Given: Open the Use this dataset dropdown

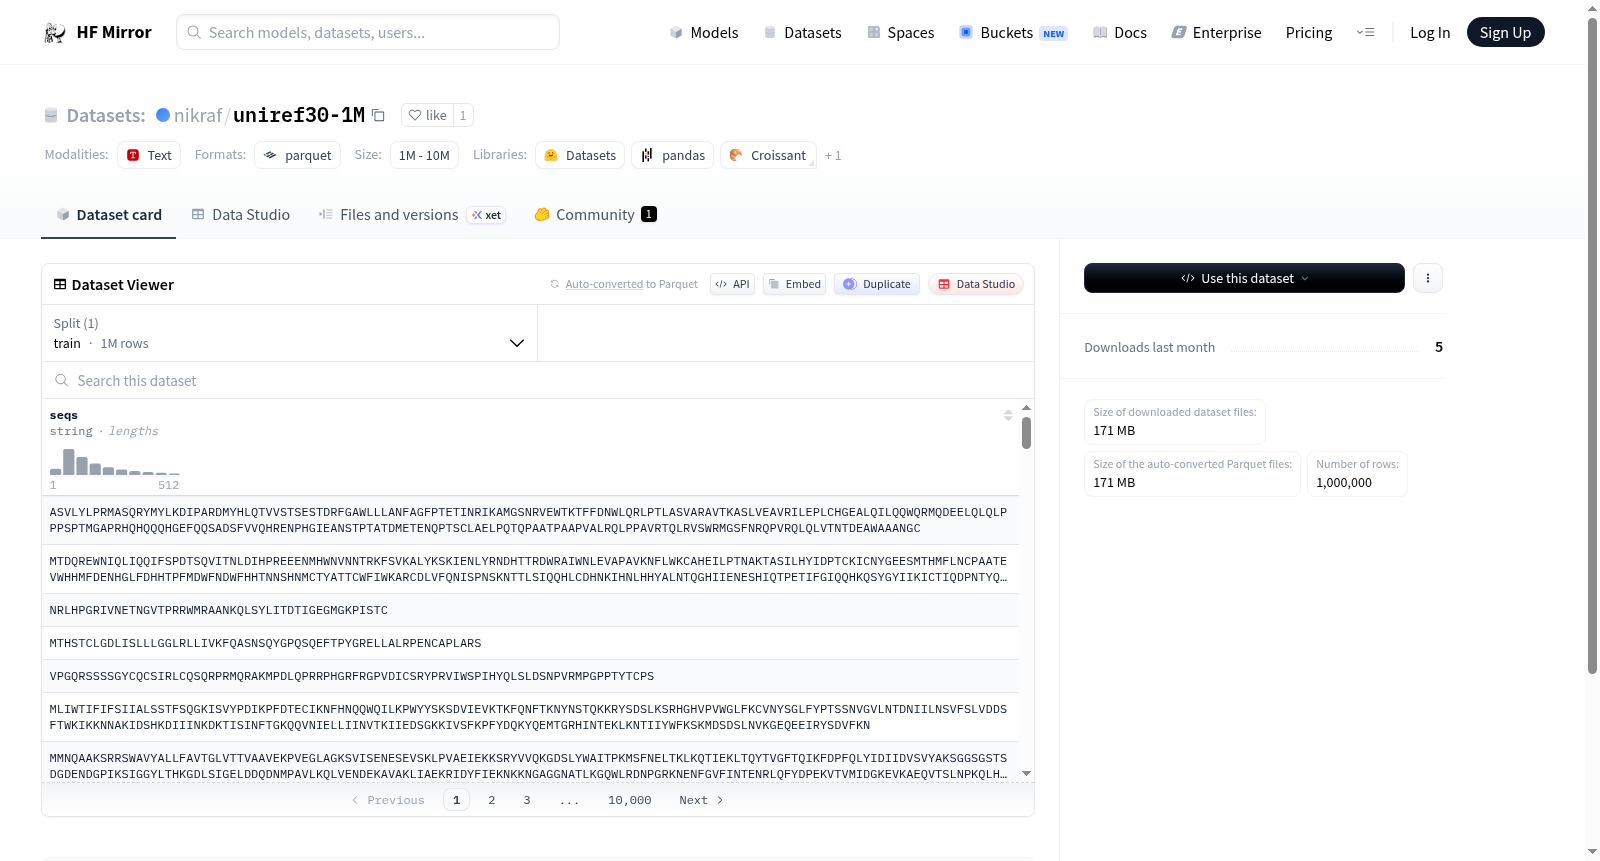Looking at the screenshot, I should click(x=1244, y=278).
